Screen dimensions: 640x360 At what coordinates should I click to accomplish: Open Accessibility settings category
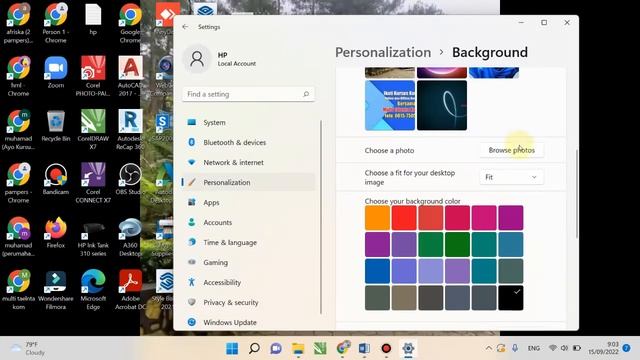[x=248, y=282]
